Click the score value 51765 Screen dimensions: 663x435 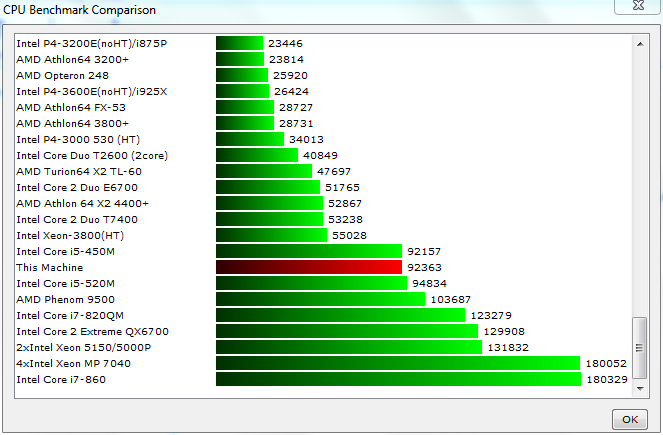click(342, 188)
